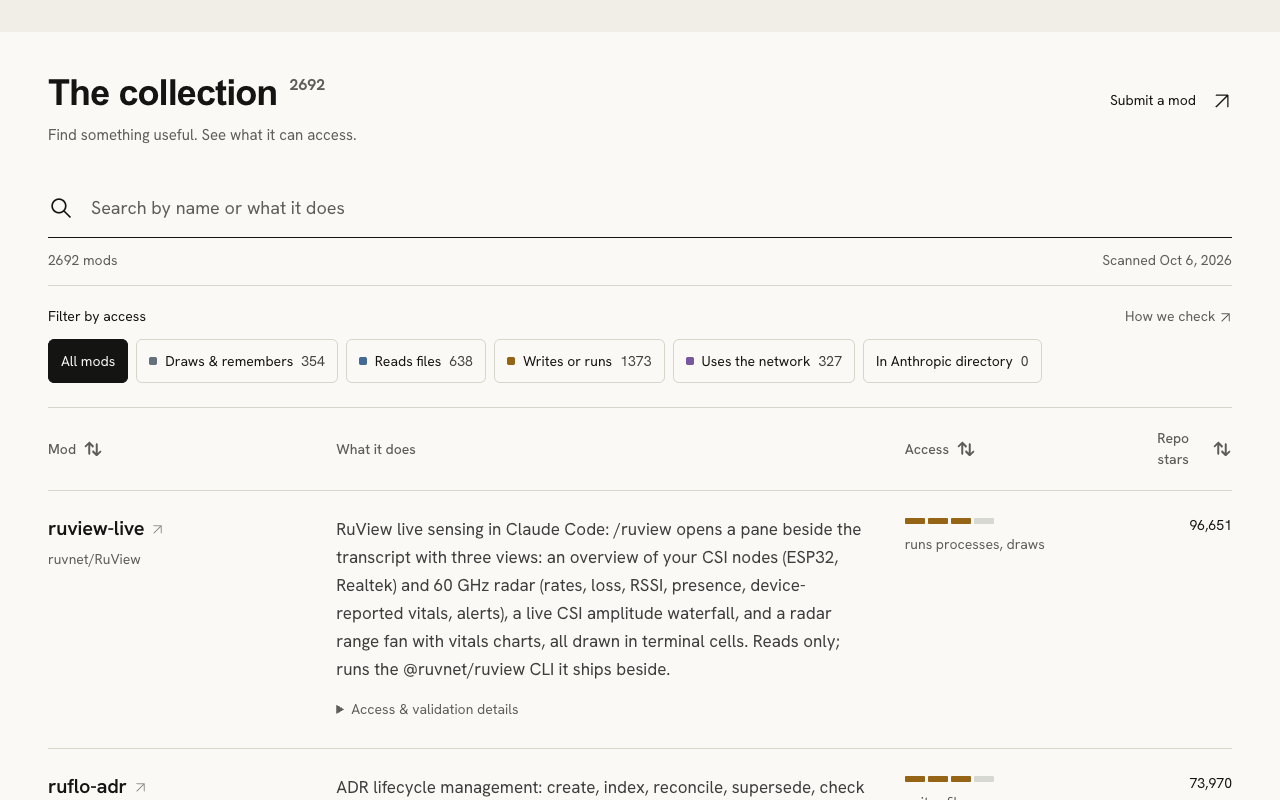
Task: Click the What it does column header
Action: click(x=376, y=449)
